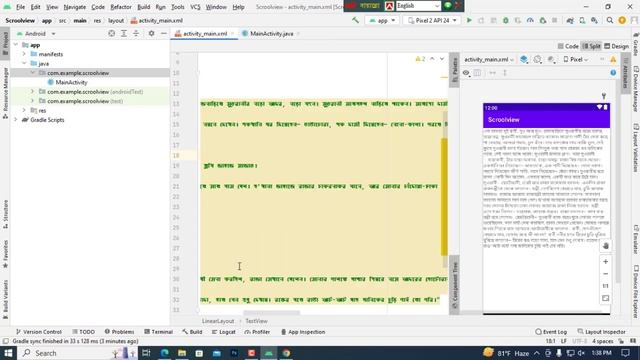
Task: Click the Sync Project with Gradle Files icon
Action: (570, 20)
